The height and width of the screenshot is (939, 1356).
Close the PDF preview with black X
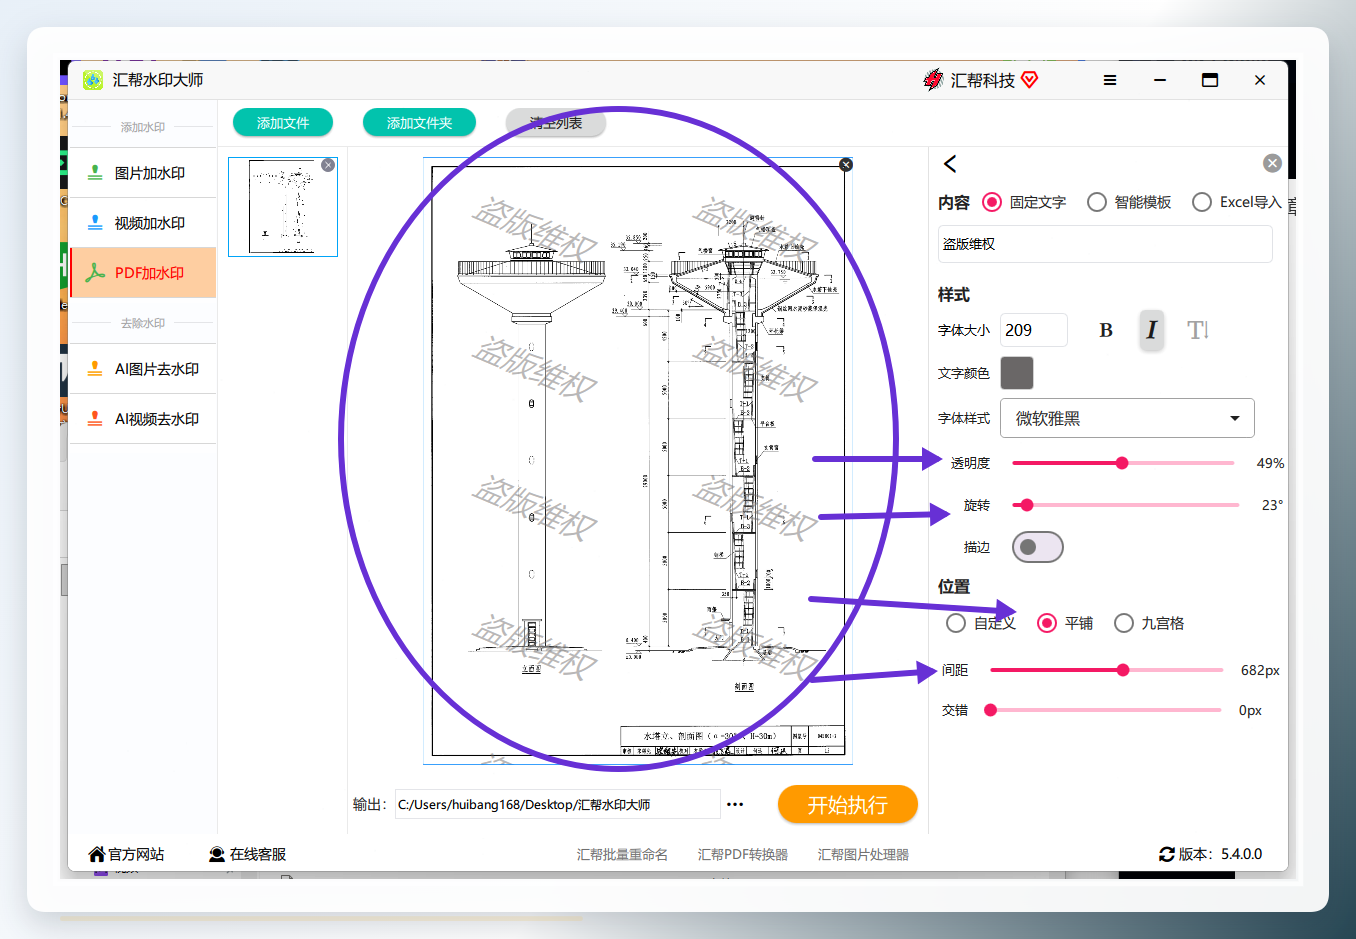(x=846, y=164)
